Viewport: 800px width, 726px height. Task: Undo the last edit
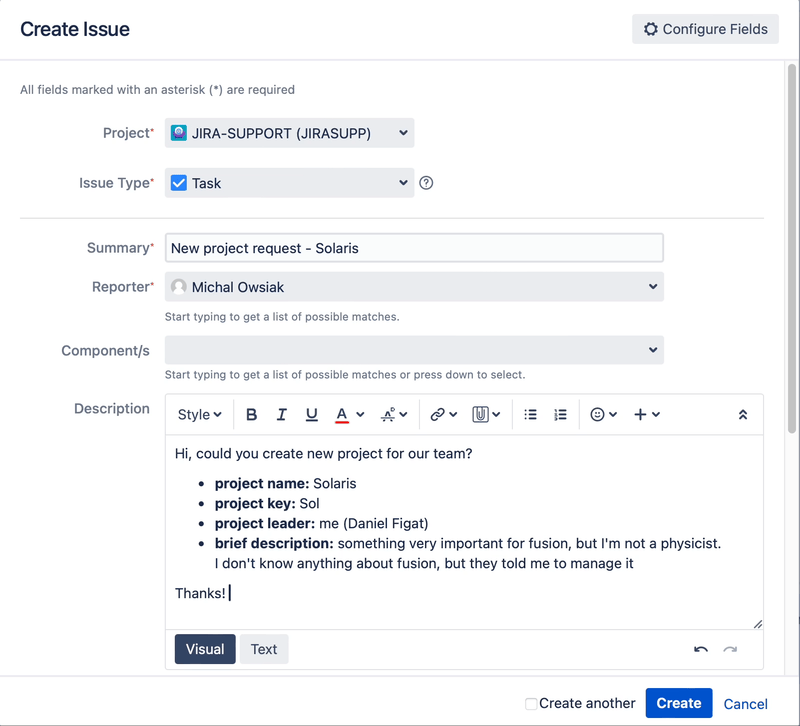click(701, 649)
